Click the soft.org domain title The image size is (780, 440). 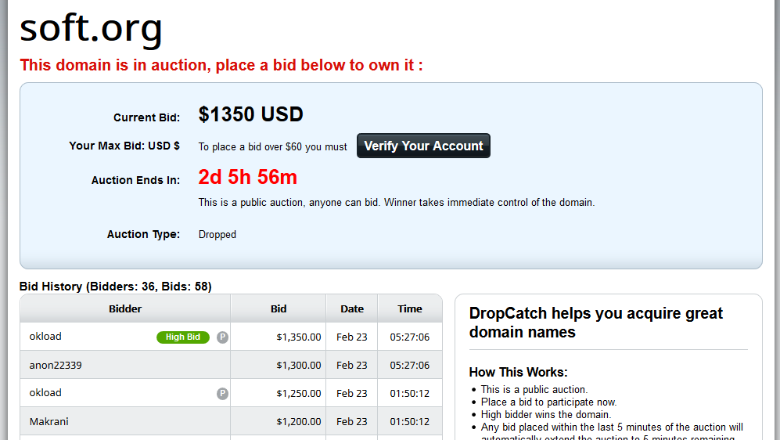[91, 28]
